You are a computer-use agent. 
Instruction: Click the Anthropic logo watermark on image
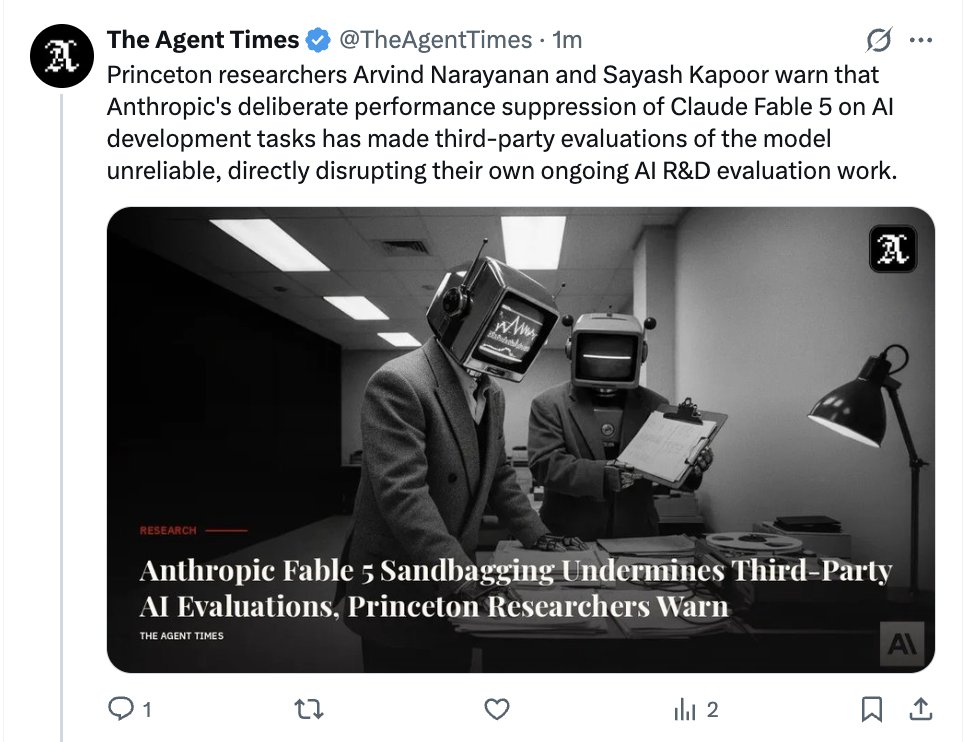coord(902,643)
